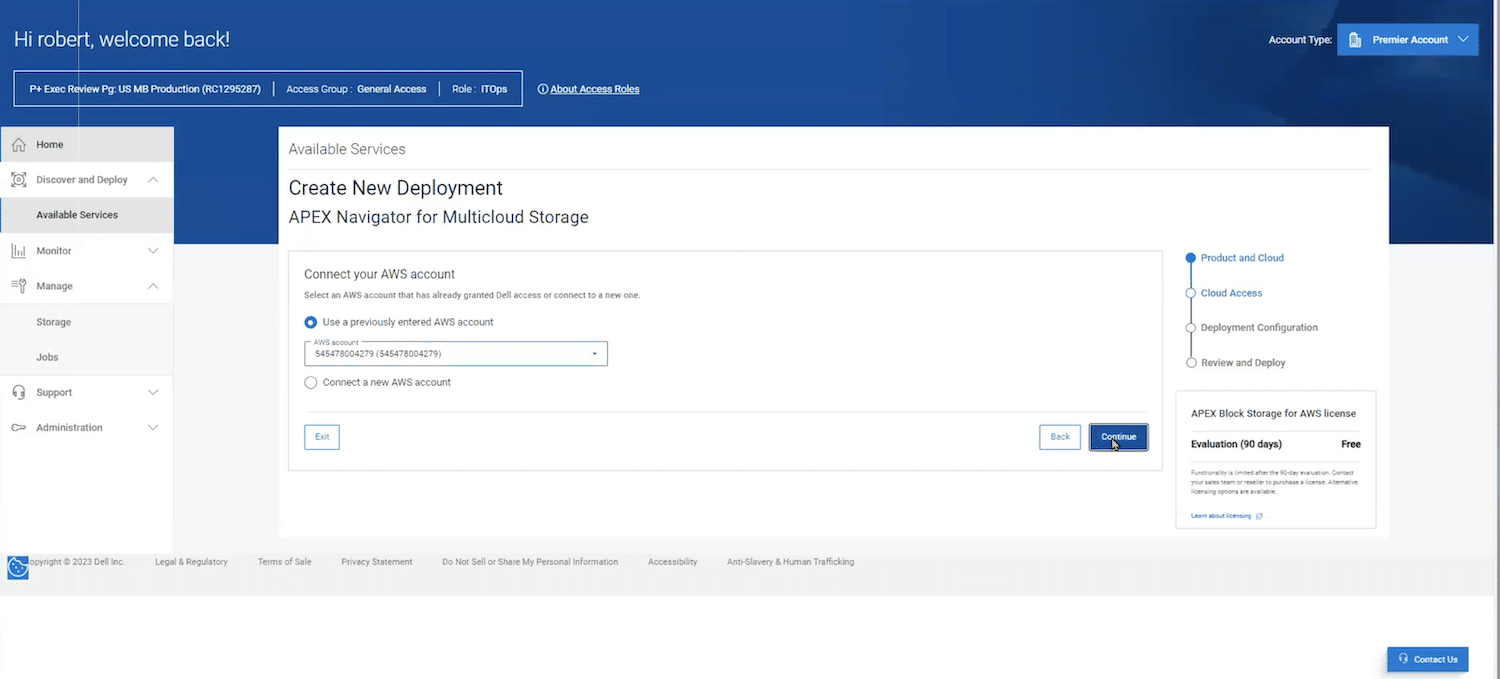Open the Learn about licensing link
The width and height of the screenshot is (1500, 679).
pos(1221,516)
